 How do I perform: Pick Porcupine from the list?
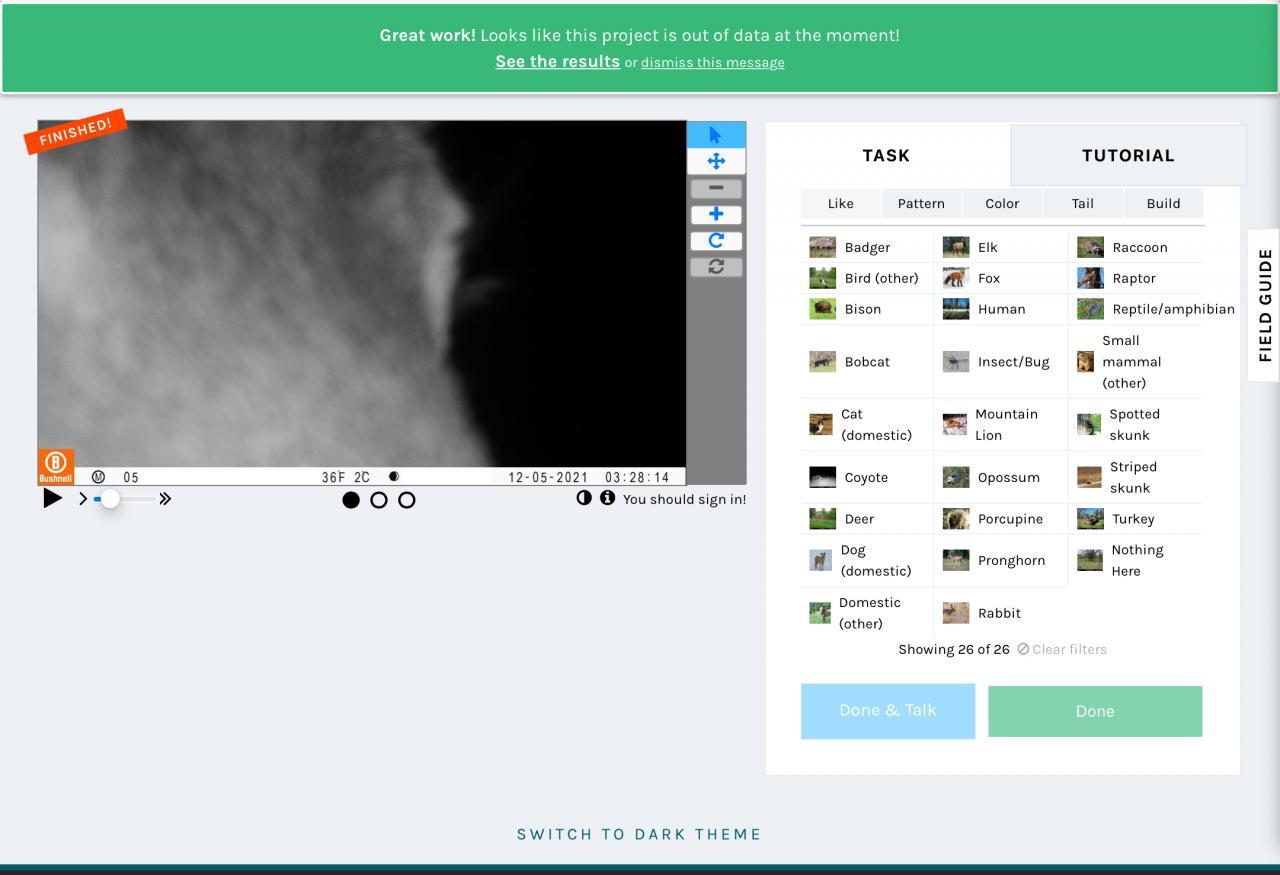coord(1001,519)
